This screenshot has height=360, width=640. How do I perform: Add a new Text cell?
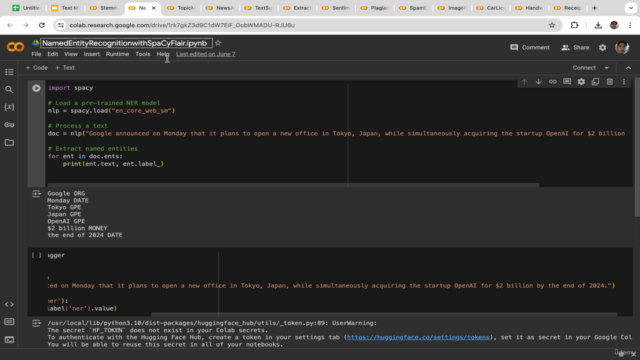tap(65, 68)
